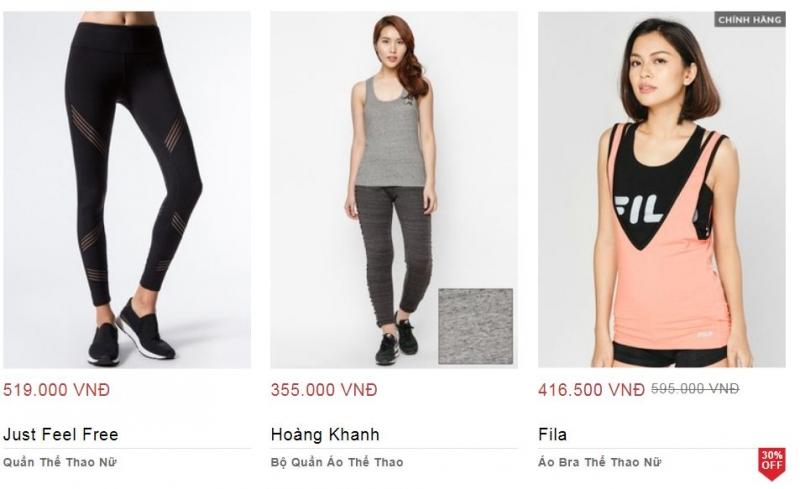Click the crossed-out 595.000 VNĐ price
Viewport: 800px width, 489px height.
[695, 389]
